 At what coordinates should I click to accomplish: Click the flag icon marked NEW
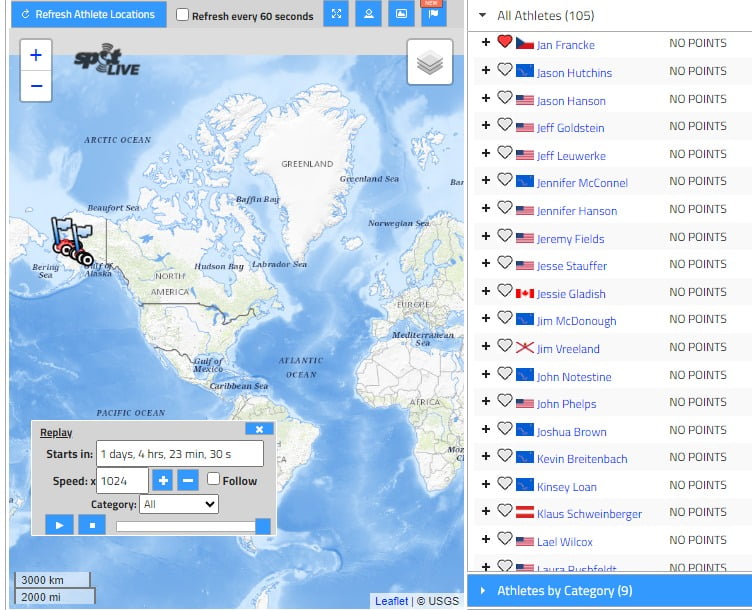click(432, 15)
